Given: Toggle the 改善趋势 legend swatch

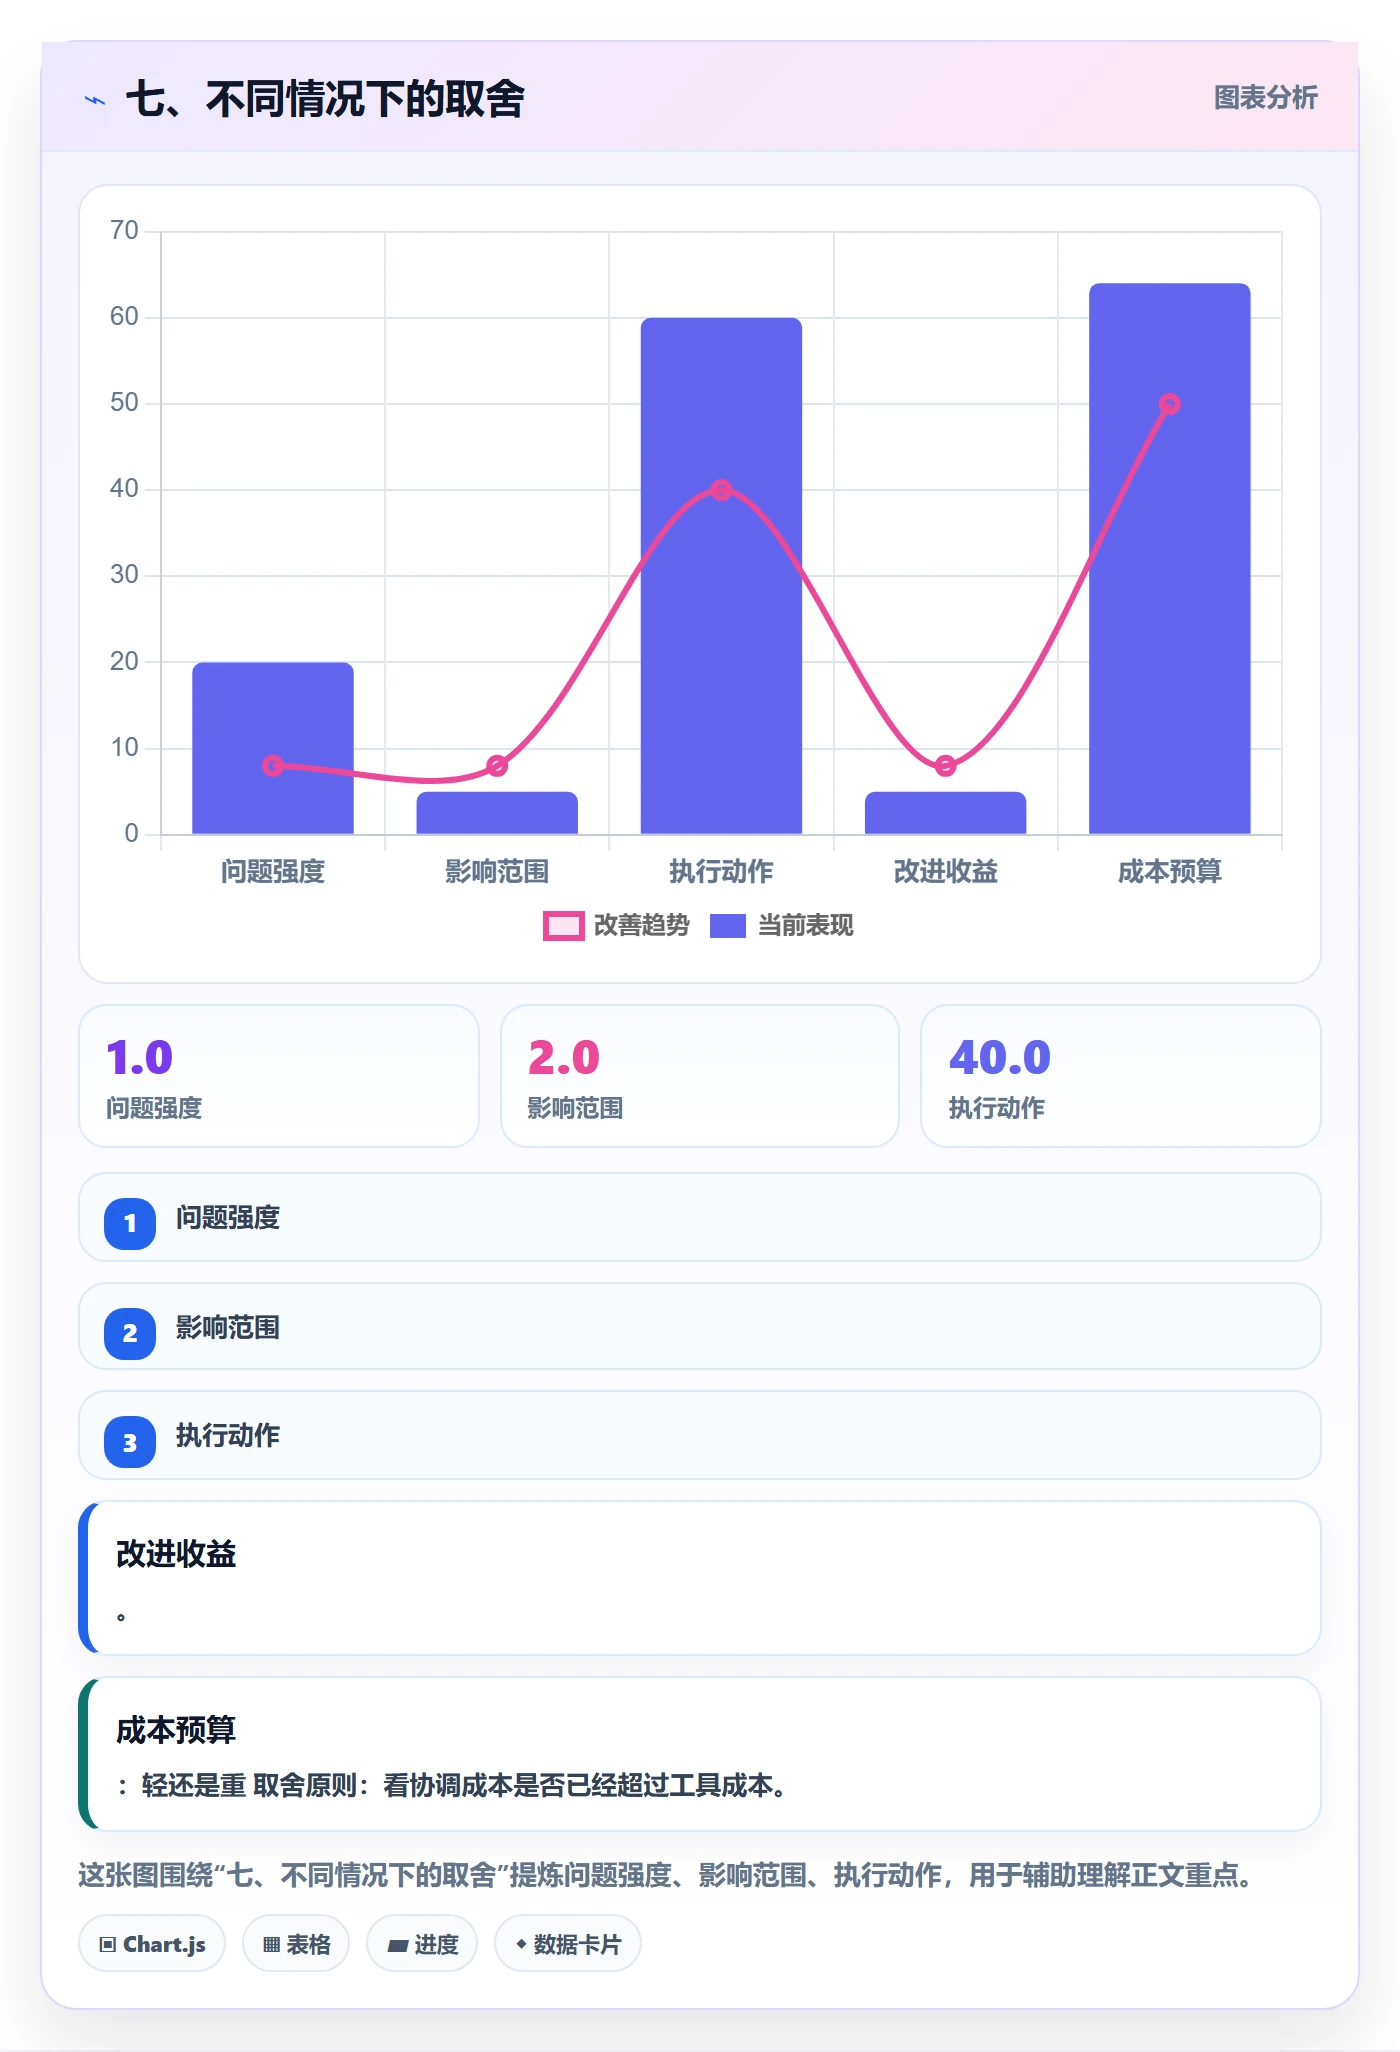Looking at the screenshot, I should 563,926.
